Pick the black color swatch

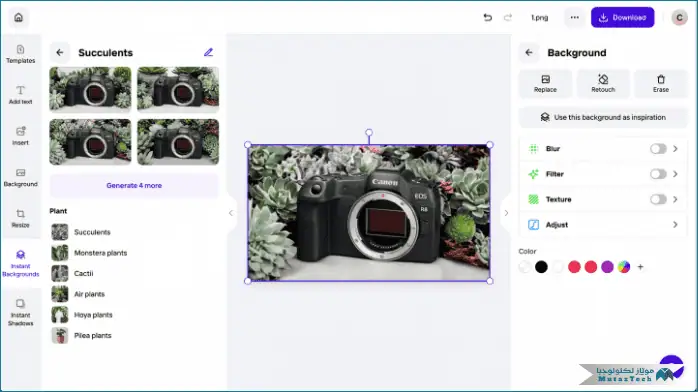(541, 267)
